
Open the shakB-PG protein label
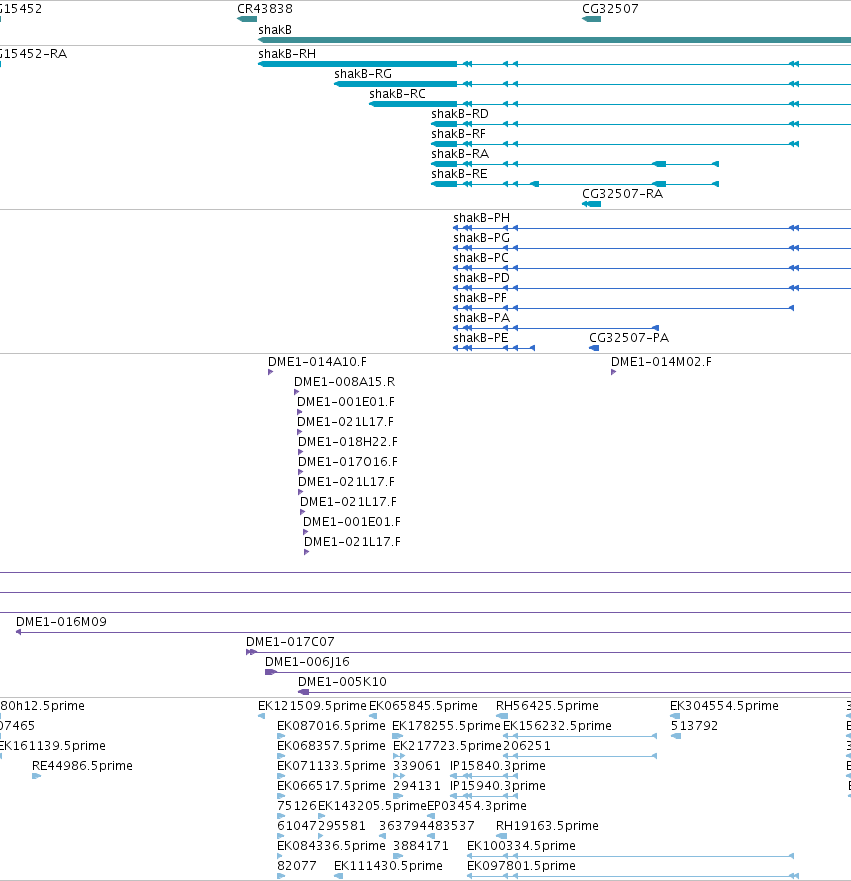(x=481, y=238)
